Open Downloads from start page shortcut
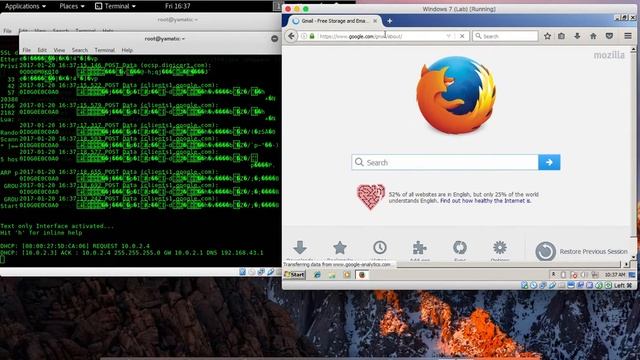Image resolution: width=640 pixels, height=360 pixels. pos(300,249)
